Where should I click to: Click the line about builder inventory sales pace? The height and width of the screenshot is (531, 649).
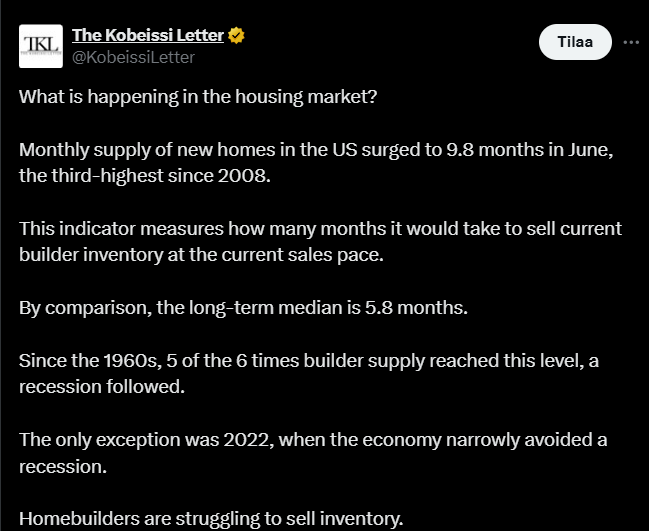pyautogui.click(x=201, y=255)
